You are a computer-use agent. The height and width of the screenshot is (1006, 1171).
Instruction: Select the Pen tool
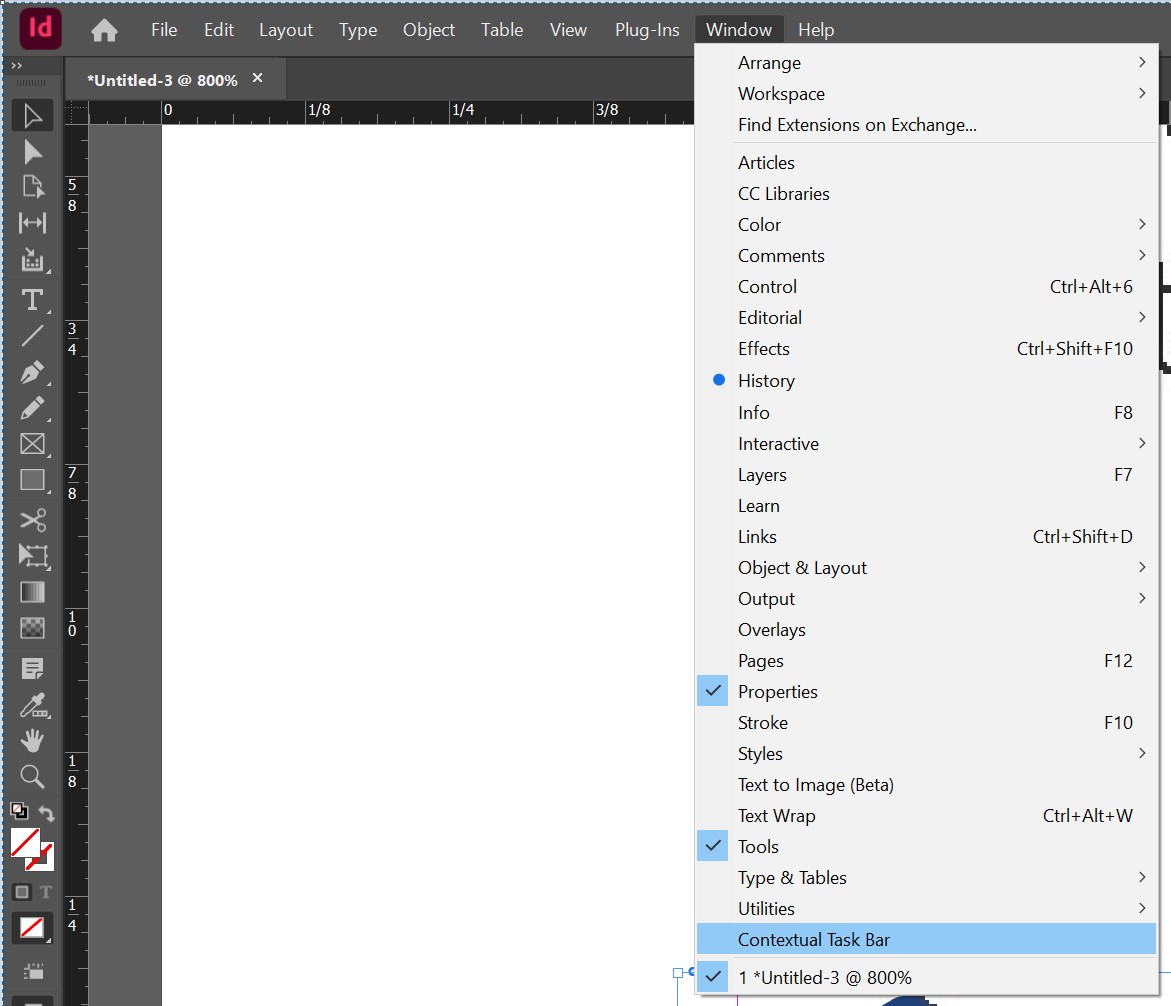[x=33, y=371]
